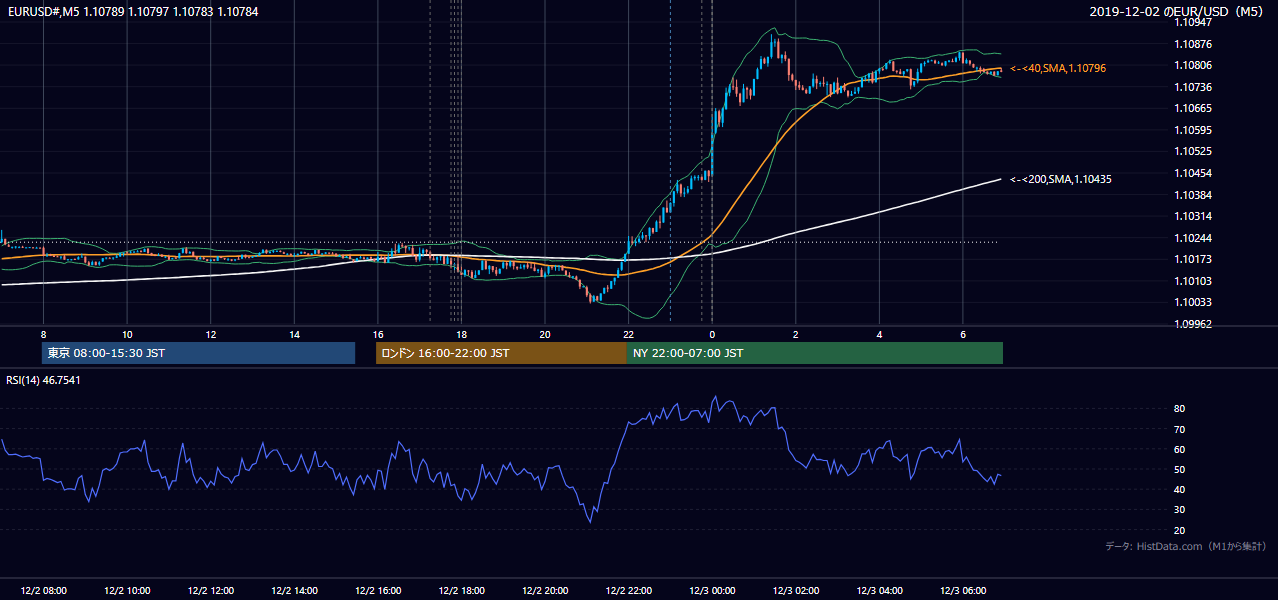Click the RSI(14) 46.7541 indicator label
Viewport: 1278px width, 600px height.
[44, 380]
